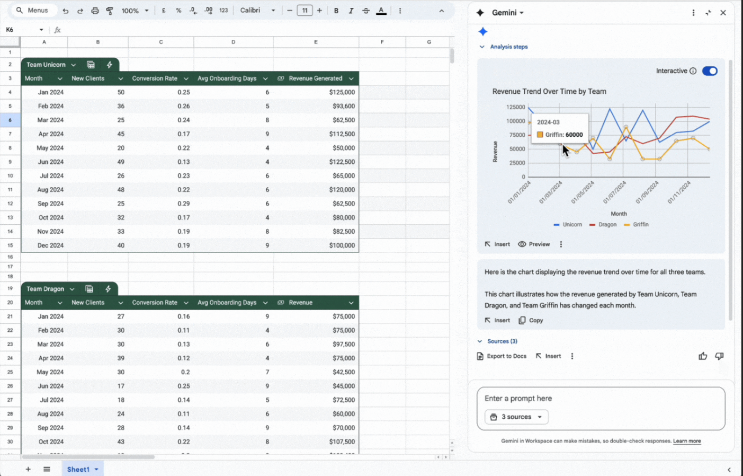The image size is (743, 476).
Task: Format as percent
Action: click(x=178, y=10)
